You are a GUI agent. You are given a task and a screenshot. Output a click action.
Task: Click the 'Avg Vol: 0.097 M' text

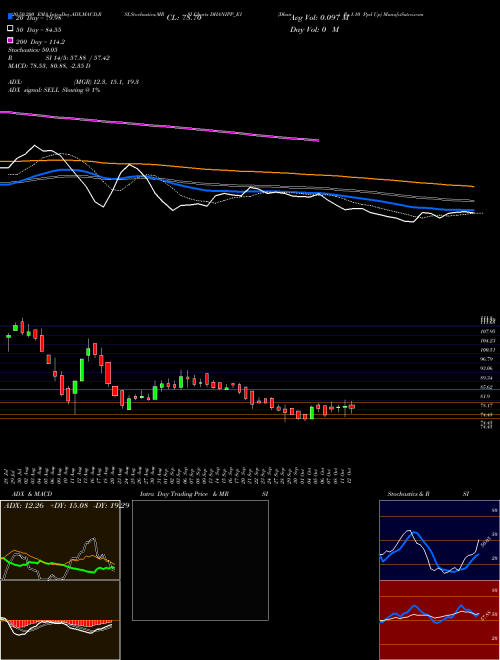click(319, 18)
